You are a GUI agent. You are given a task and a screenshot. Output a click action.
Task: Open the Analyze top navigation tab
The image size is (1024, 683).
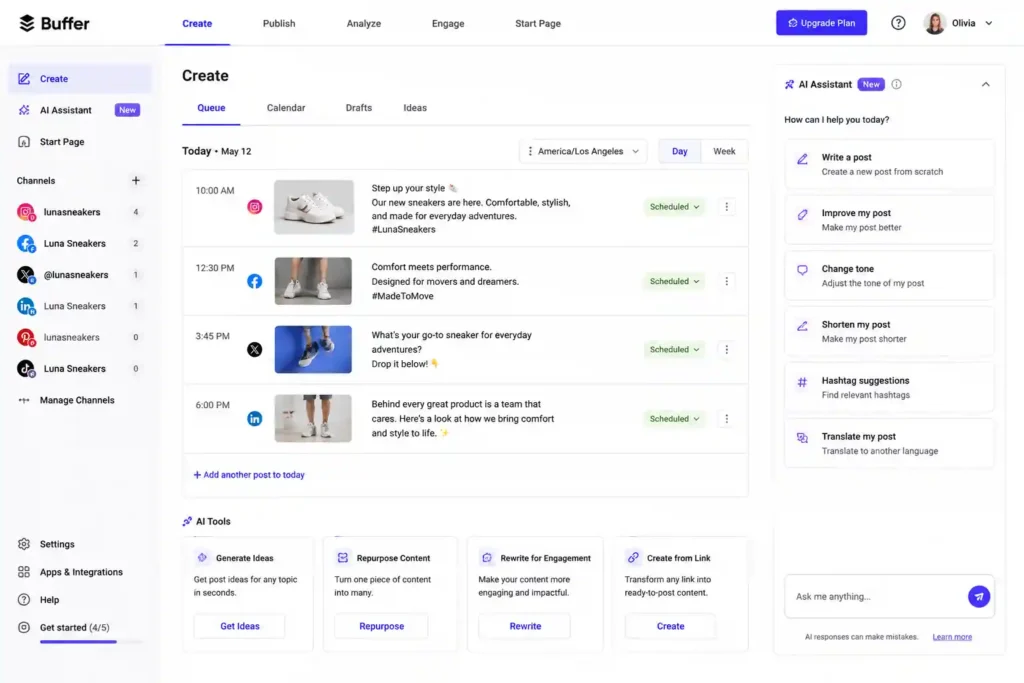pyautogui.click(x=364, y=24)
